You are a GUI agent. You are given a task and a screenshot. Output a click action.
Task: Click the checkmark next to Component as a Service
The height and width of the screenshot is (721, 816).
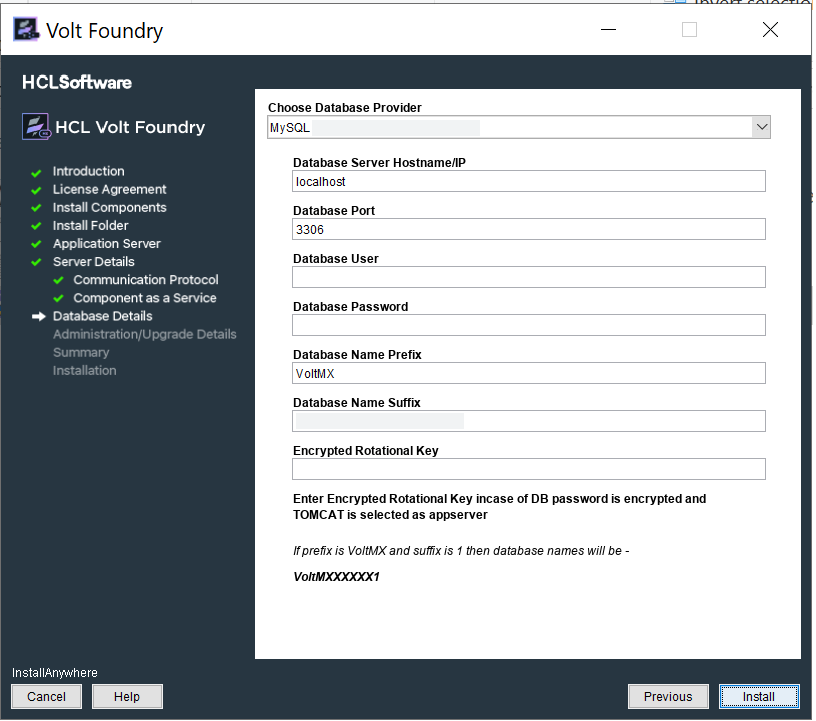58,298
